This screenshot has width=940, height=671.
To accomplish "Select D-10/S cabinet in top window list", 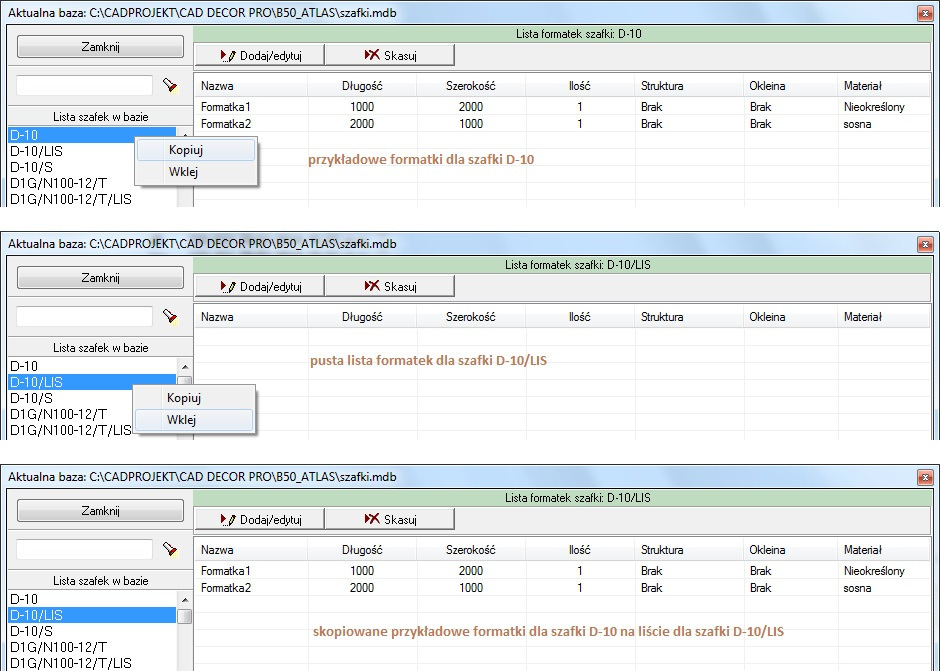I will click(x=71, y=167).
